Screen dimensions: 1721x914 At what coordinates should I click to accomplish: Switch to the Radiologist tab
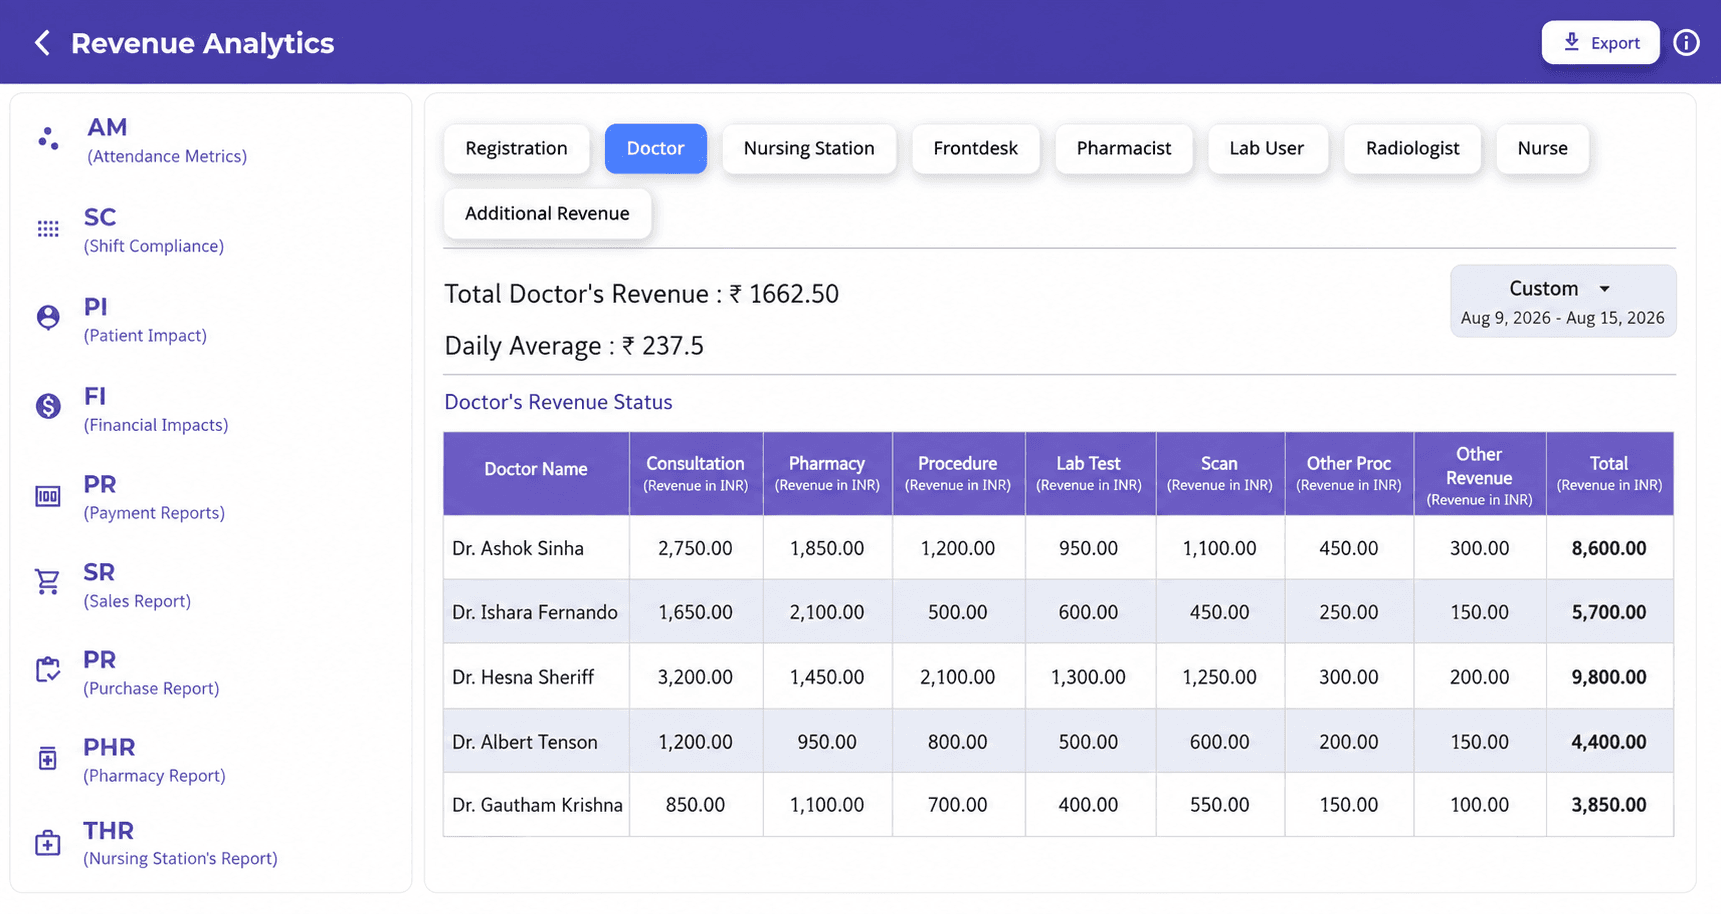click(1412, 149)
